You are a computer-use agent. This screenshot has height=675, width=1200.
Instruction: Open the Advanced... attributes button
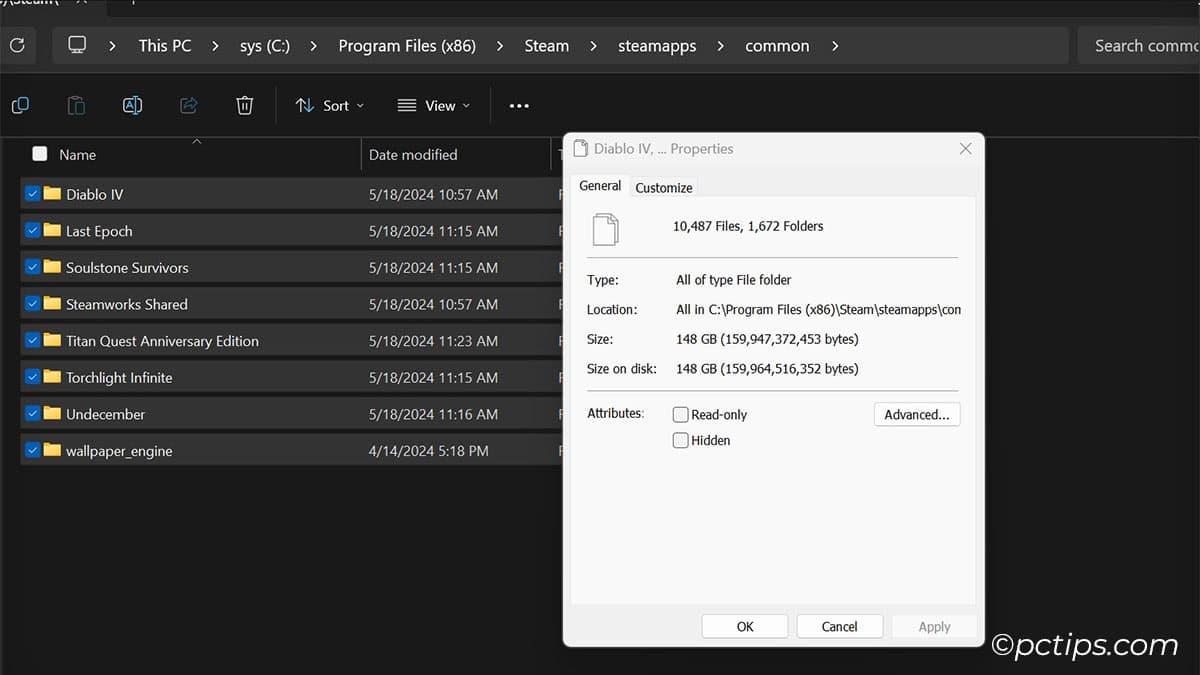916,414
